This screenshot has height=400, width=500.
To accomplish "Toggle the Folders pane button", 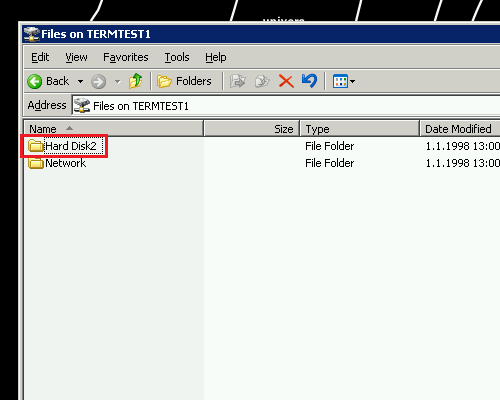I will [184, 81].
